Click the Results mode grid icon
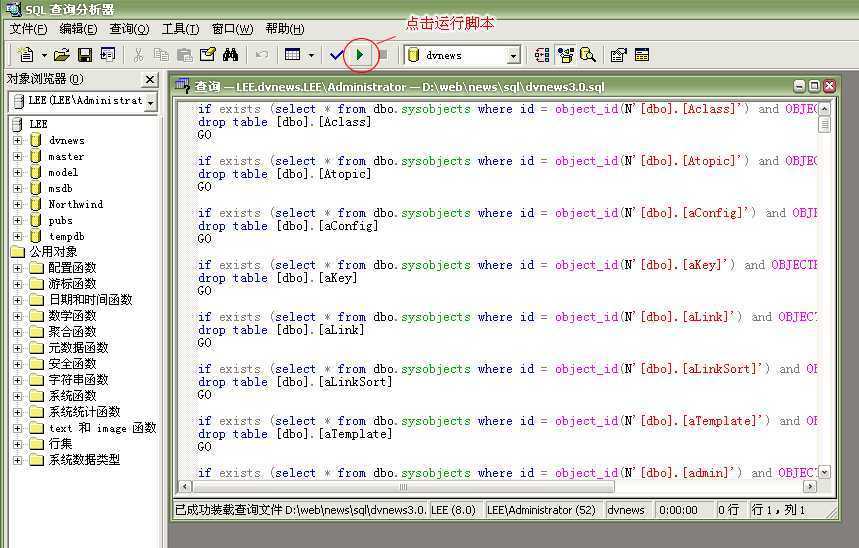The width and height of the screenshot is (859, 548). 293,55
